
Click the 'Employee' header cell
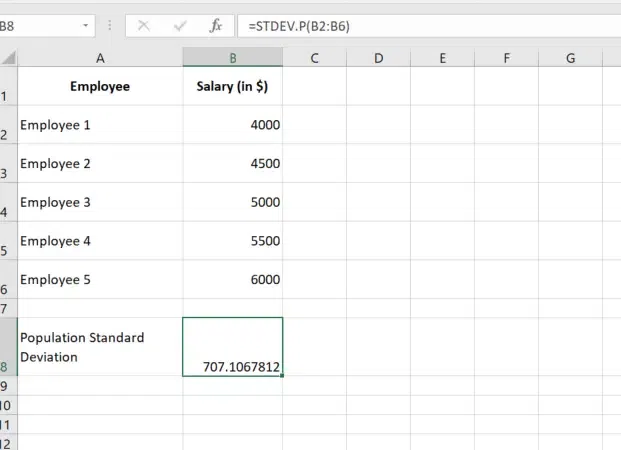[x=100, y=86]
